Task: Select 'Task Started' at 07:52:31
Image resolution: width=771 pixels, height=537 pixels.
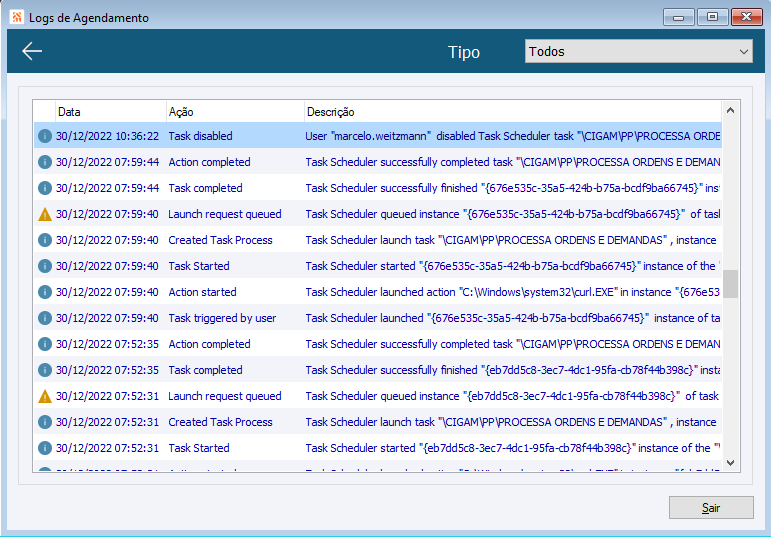Action: pos(199,448)
